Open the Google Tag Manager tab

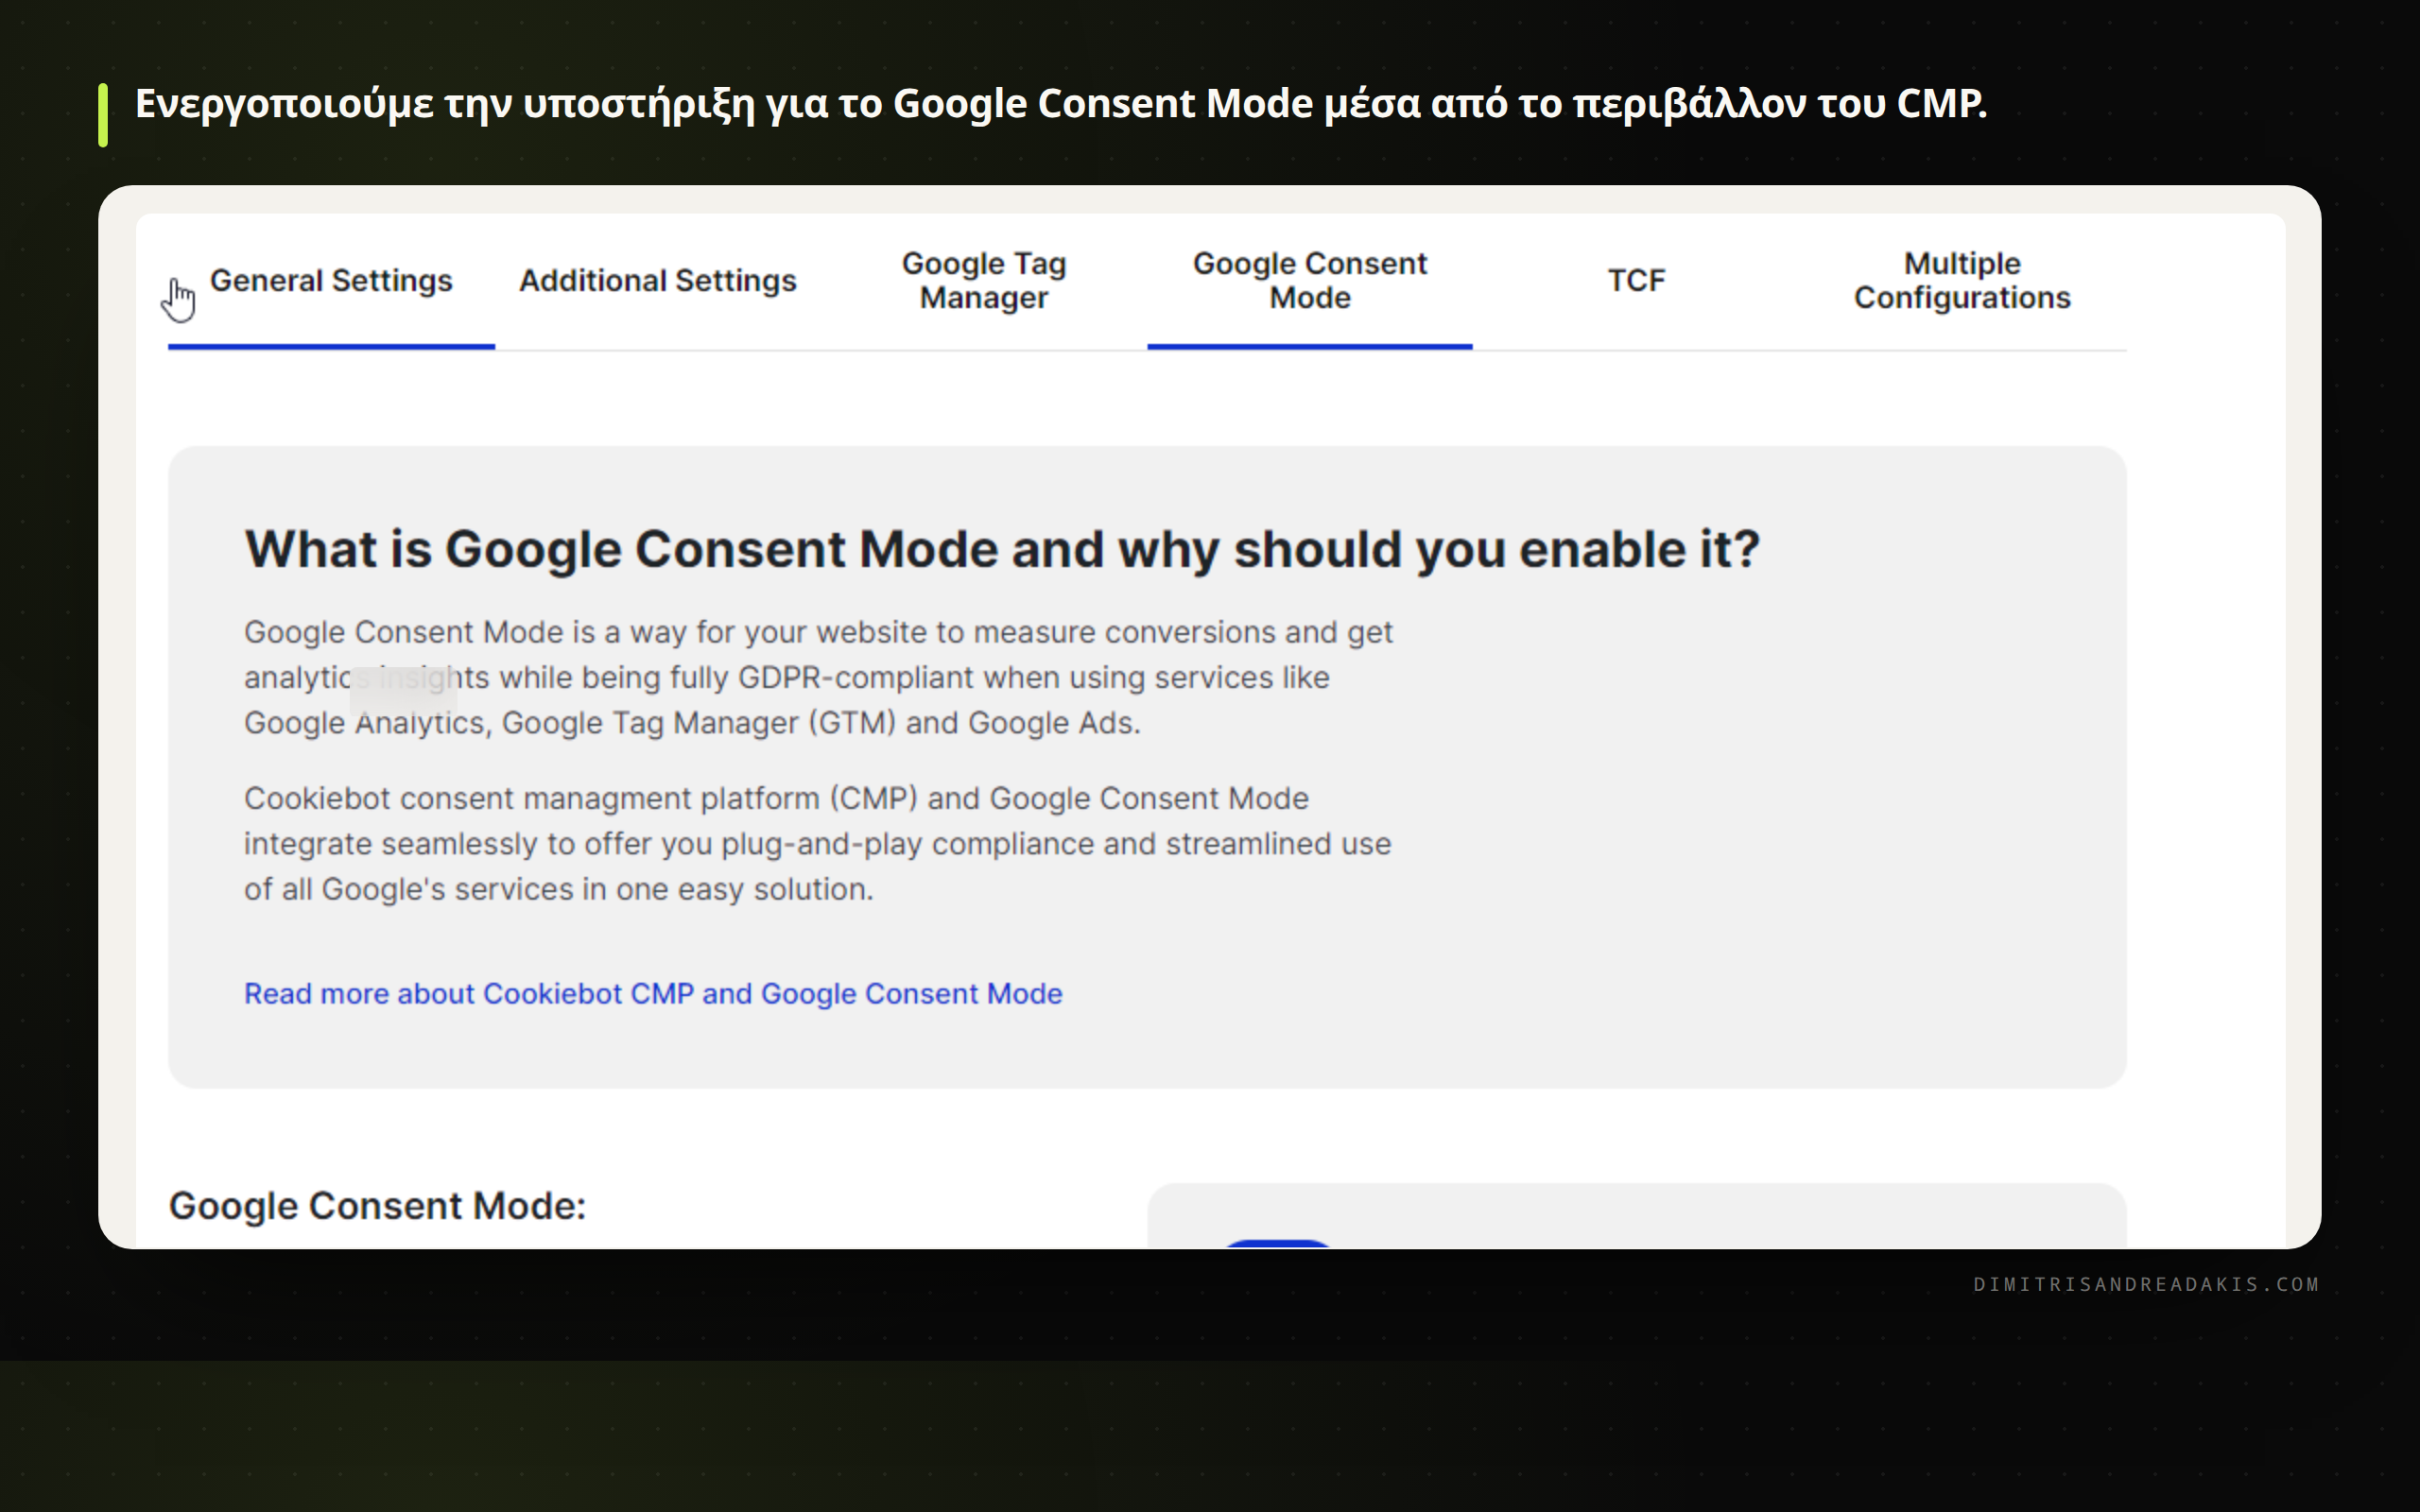(983, 281)
